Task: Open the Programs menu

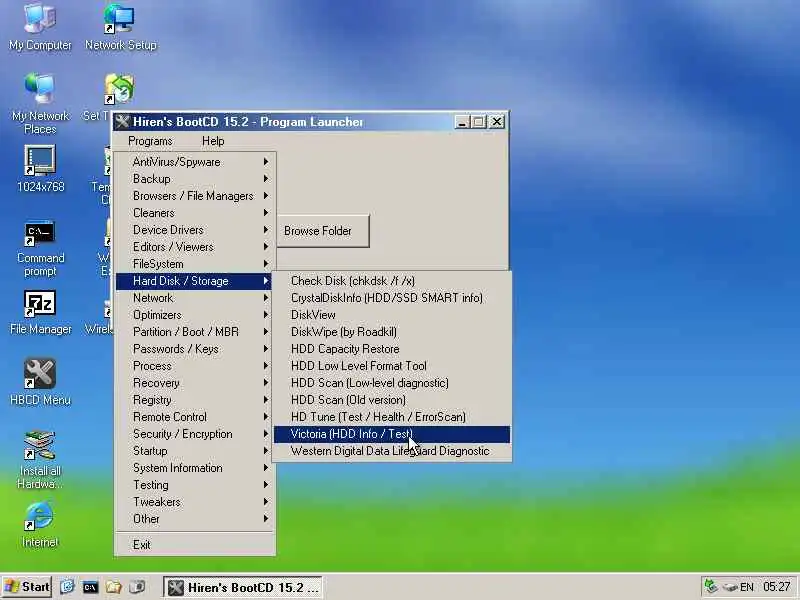Action: [x=150, y=141]
